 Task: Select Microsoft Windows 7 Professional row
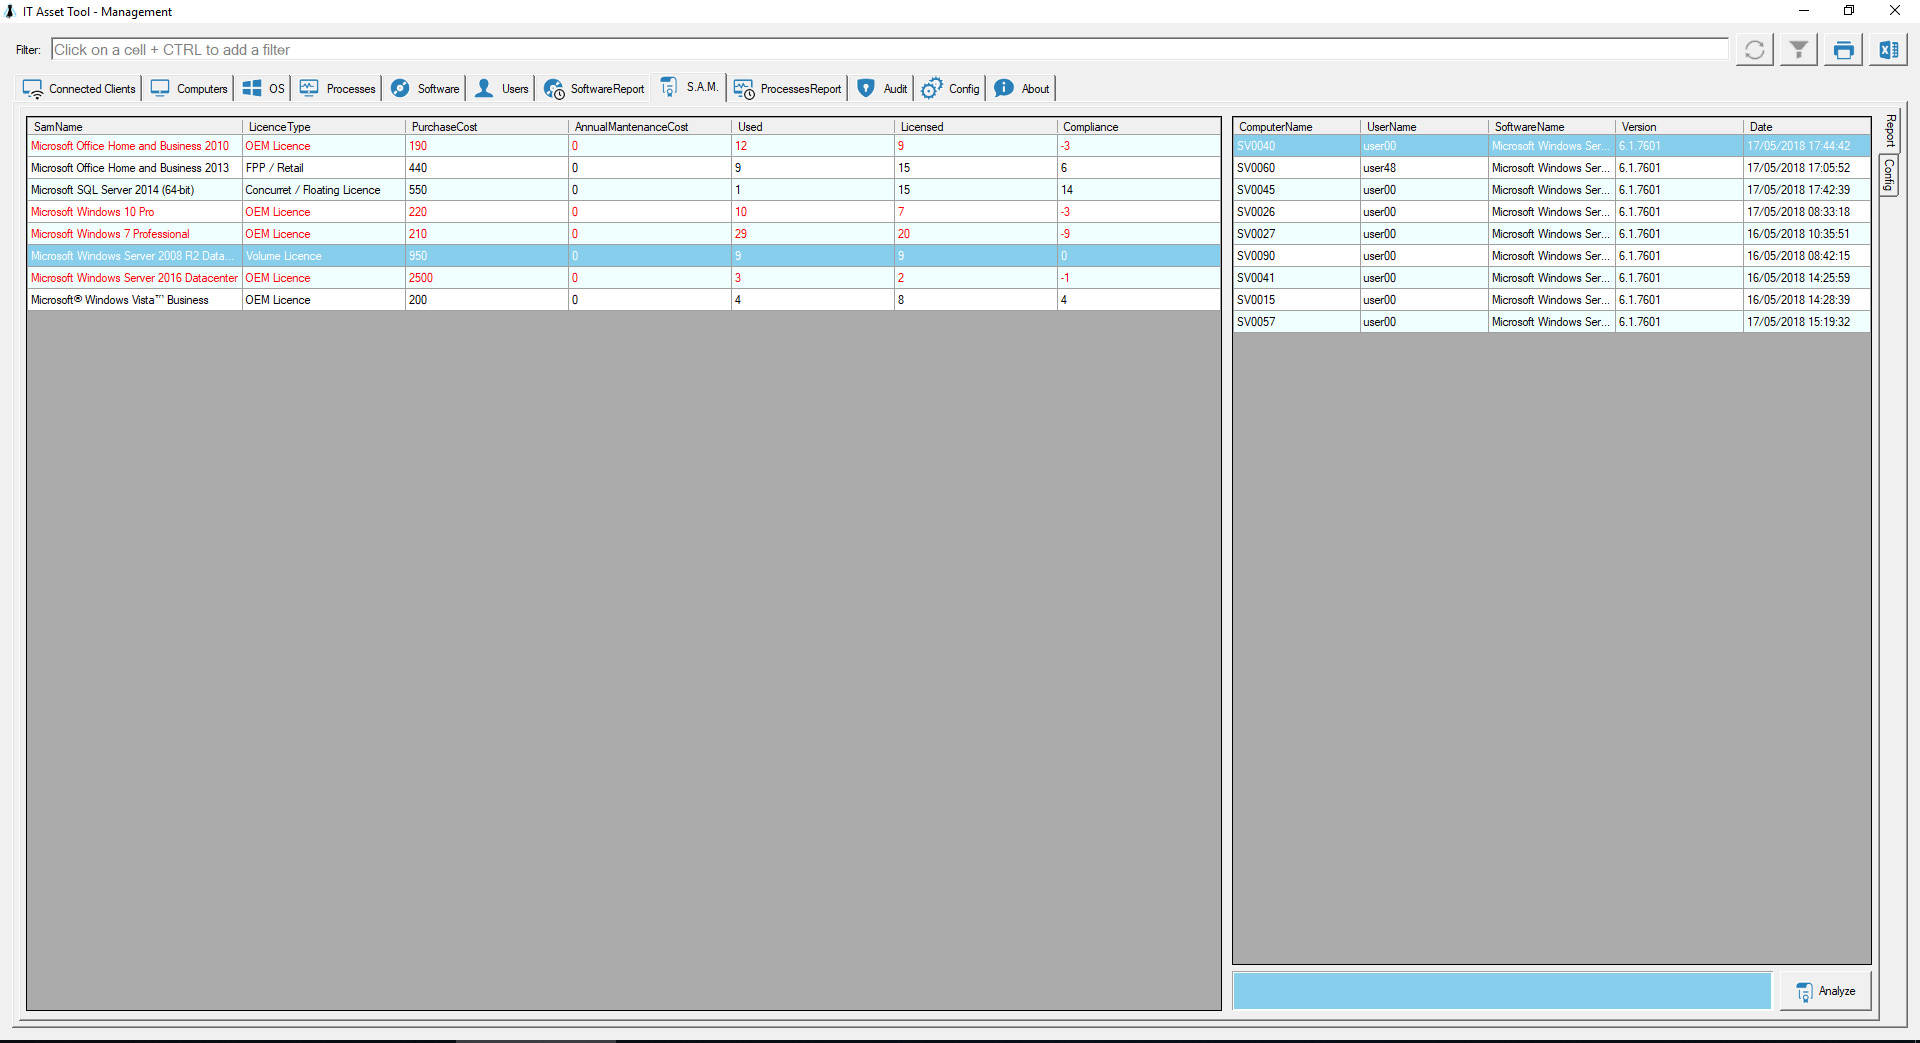624,234
